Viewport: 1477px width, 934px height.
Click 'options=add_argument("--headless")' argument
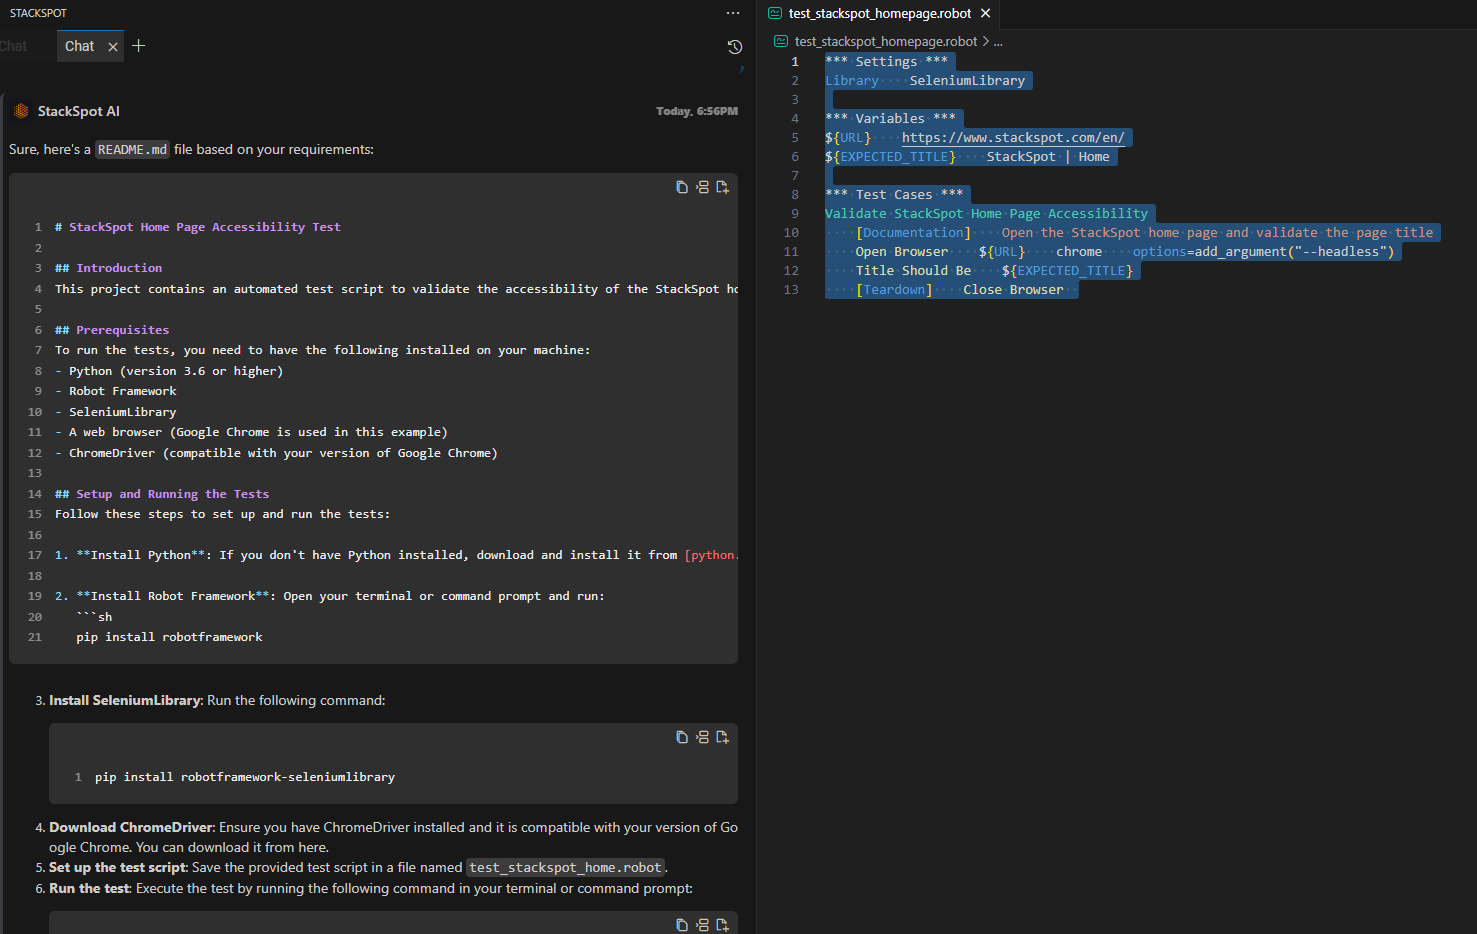point(1263,252)
